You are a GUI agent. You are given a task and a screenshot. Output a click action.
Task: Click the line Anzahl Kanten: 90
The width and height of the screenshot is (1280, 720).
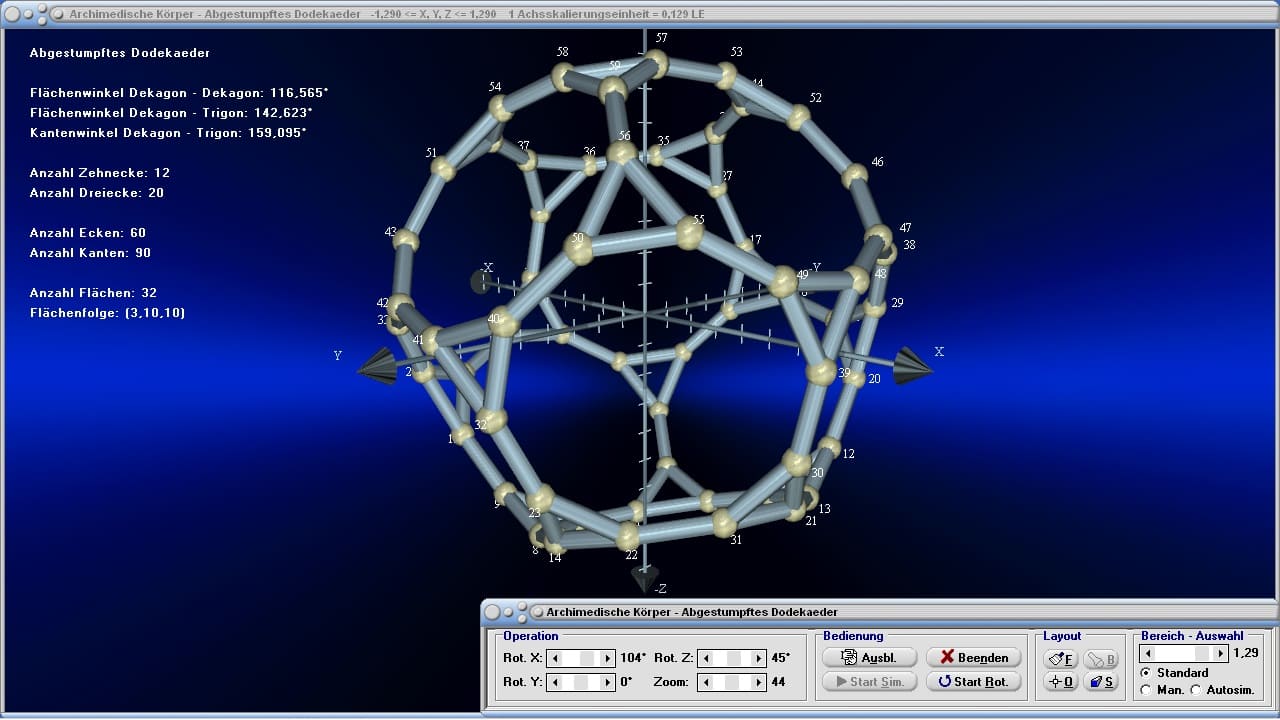point(90,253)
